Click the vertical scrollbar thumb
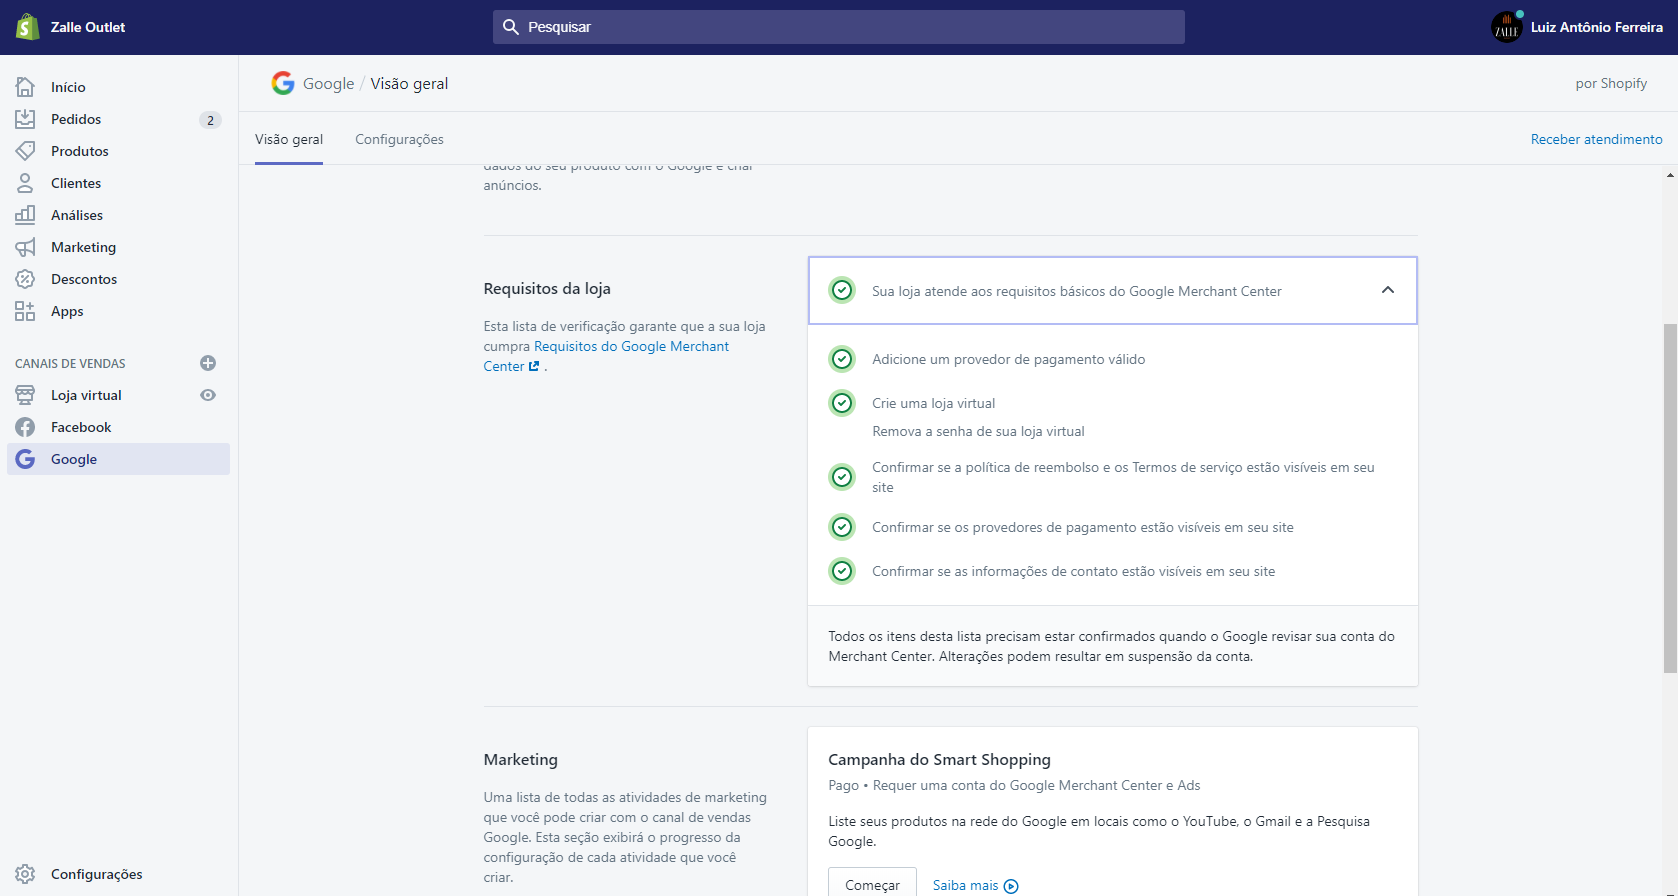 (x=1670, y=498)
